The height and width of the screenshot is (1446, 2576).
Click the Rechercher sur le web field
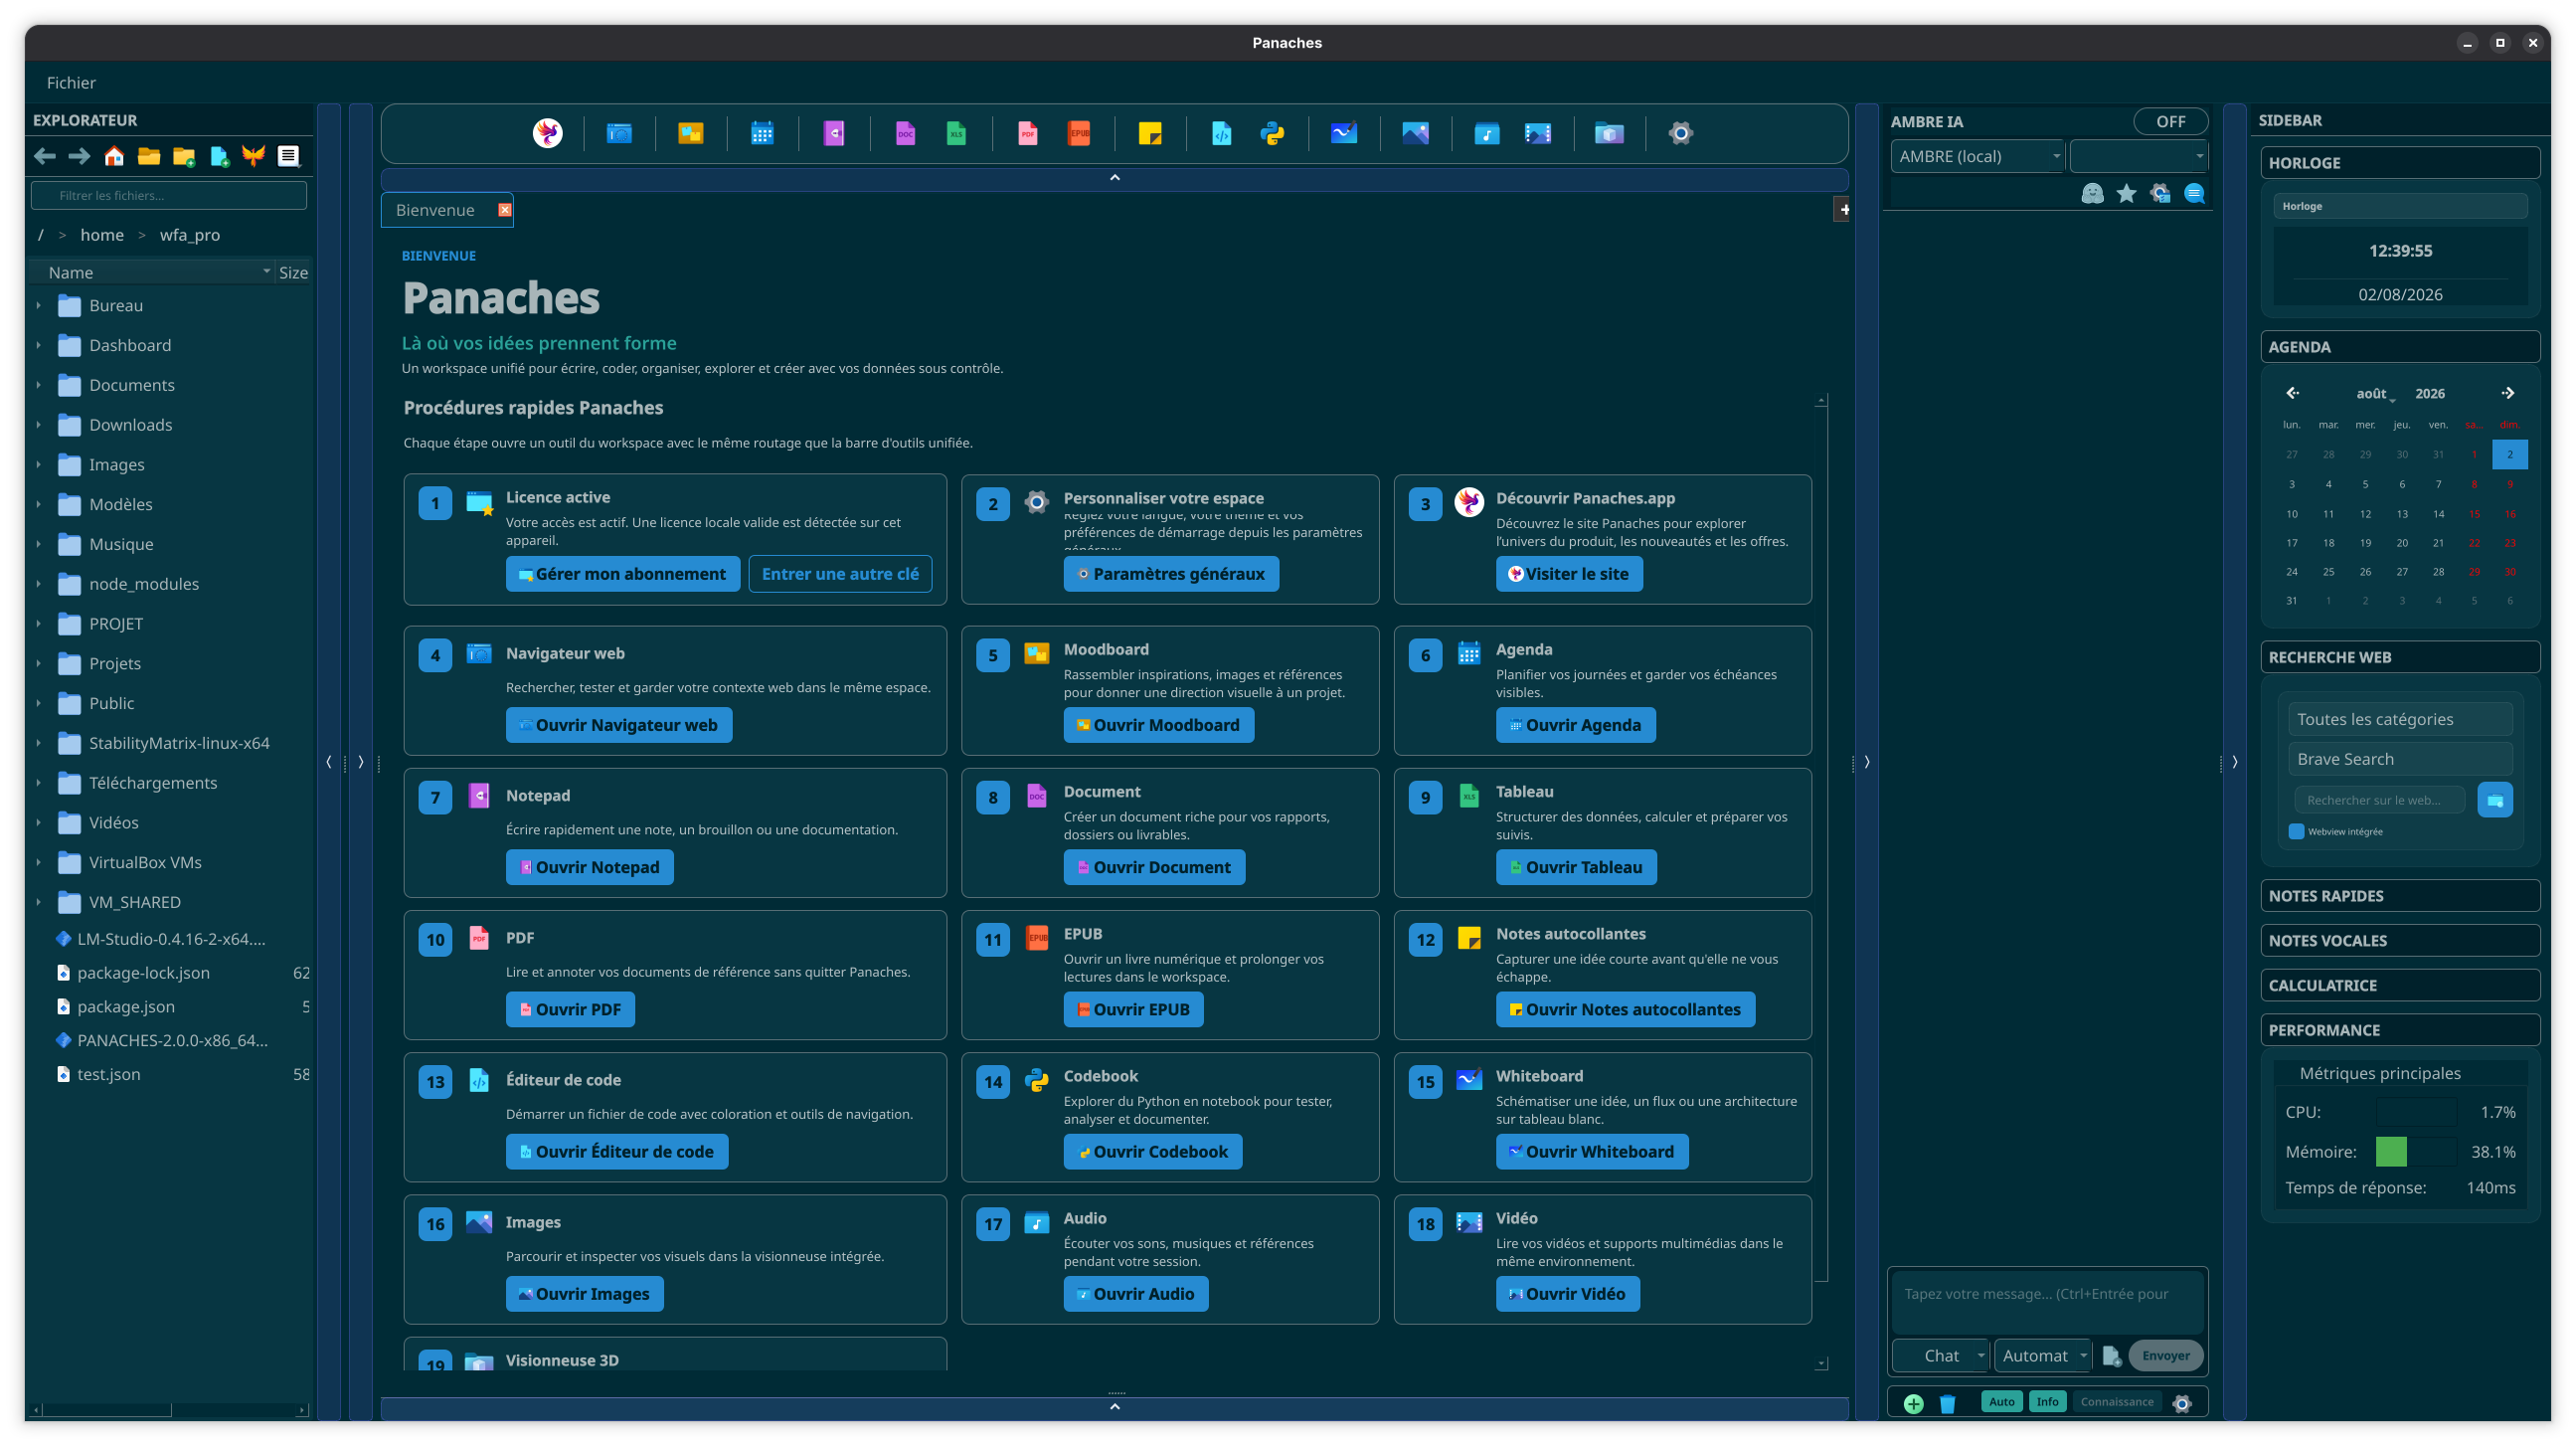[2380, 800]
